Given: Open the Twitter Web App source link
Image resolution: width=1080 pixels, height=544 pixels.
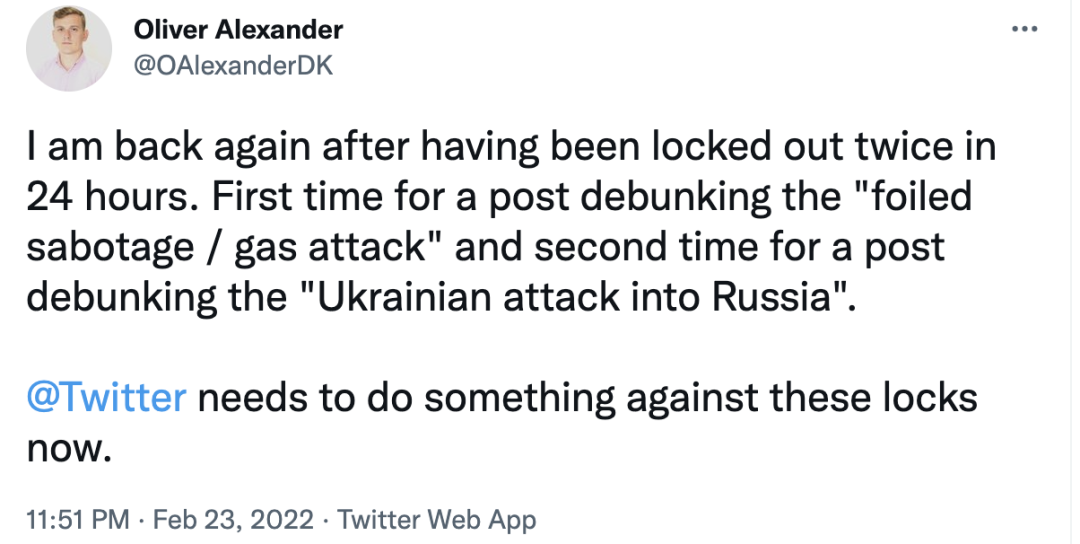Looking at the screenshot, I should click(436, 521).
